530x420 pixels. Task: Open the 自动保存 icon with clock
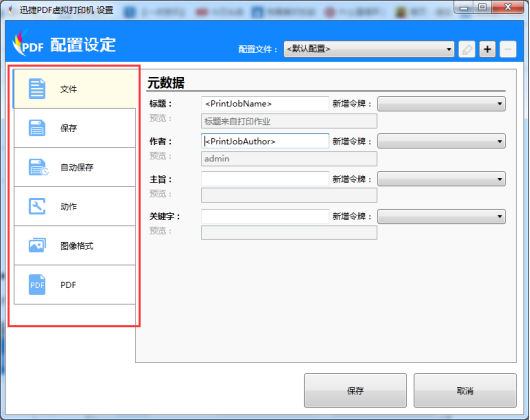pos(38,167)
